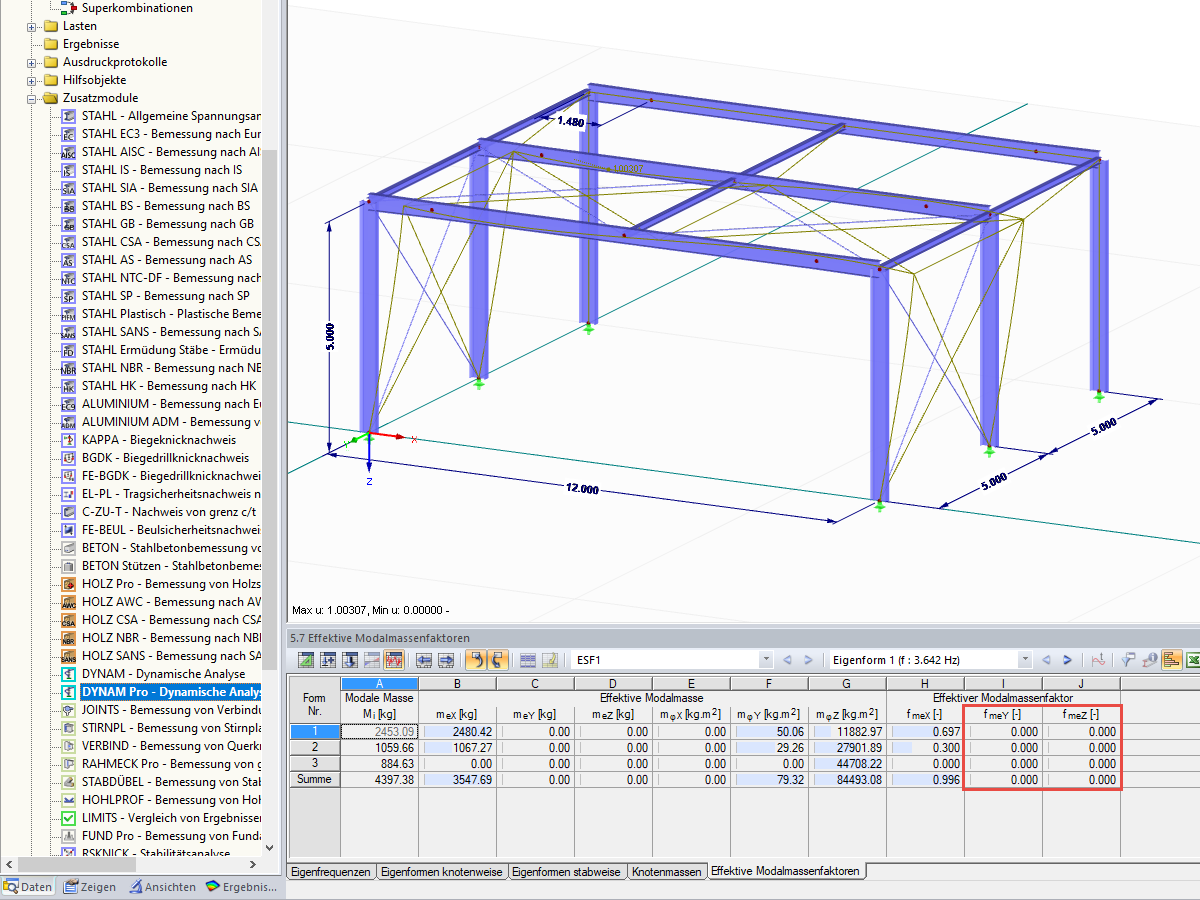Select the Effektive Modalmassenfaktoren tab
The height and width of the screenshot is (900, 1200).
786,871
